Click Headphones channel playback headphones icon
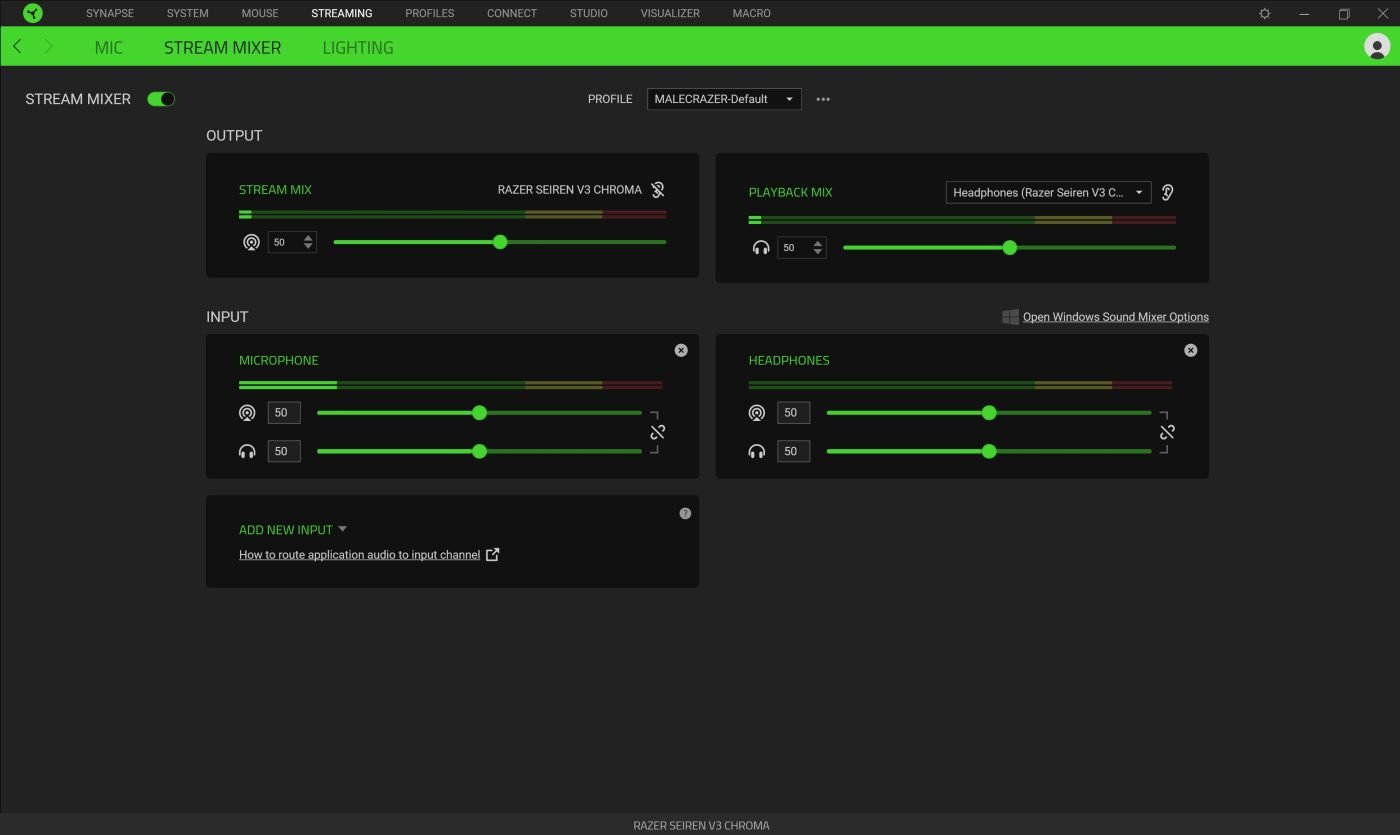Image resolution: width=1400 pixels, height=835 pixels. pos(757,451)
